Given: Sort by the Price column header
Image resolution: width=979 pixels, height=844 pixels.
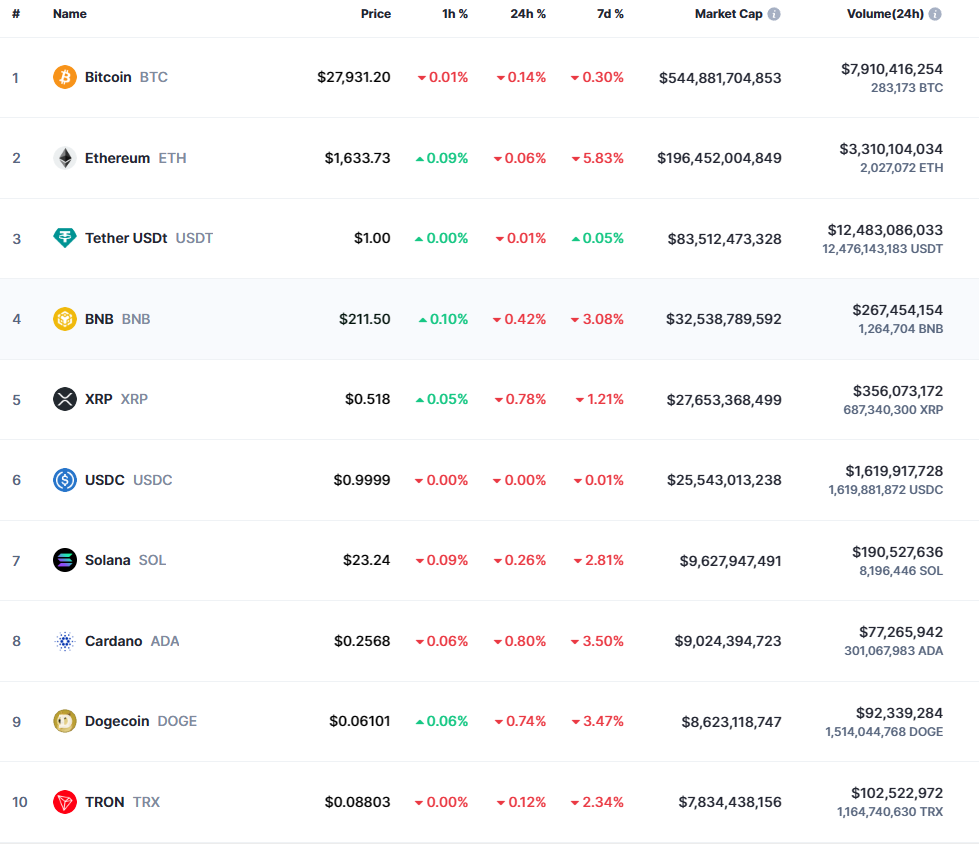Looking at the screenshot, I should 376,14.
